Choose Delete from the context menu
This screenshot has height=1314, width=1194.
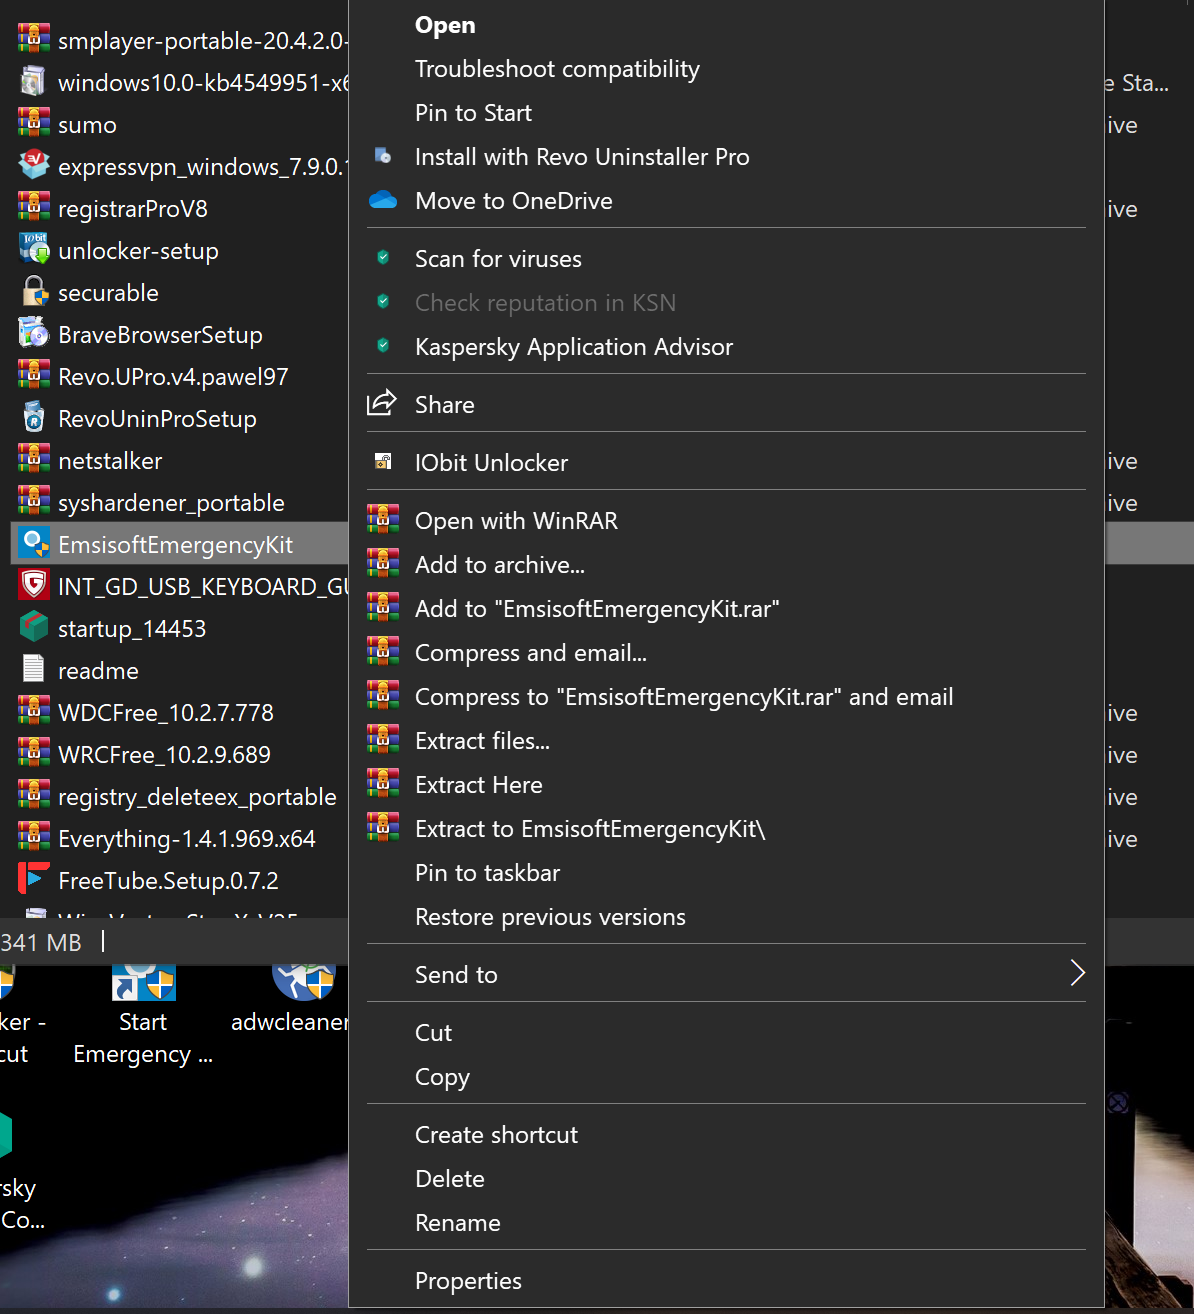(450, 1179)
